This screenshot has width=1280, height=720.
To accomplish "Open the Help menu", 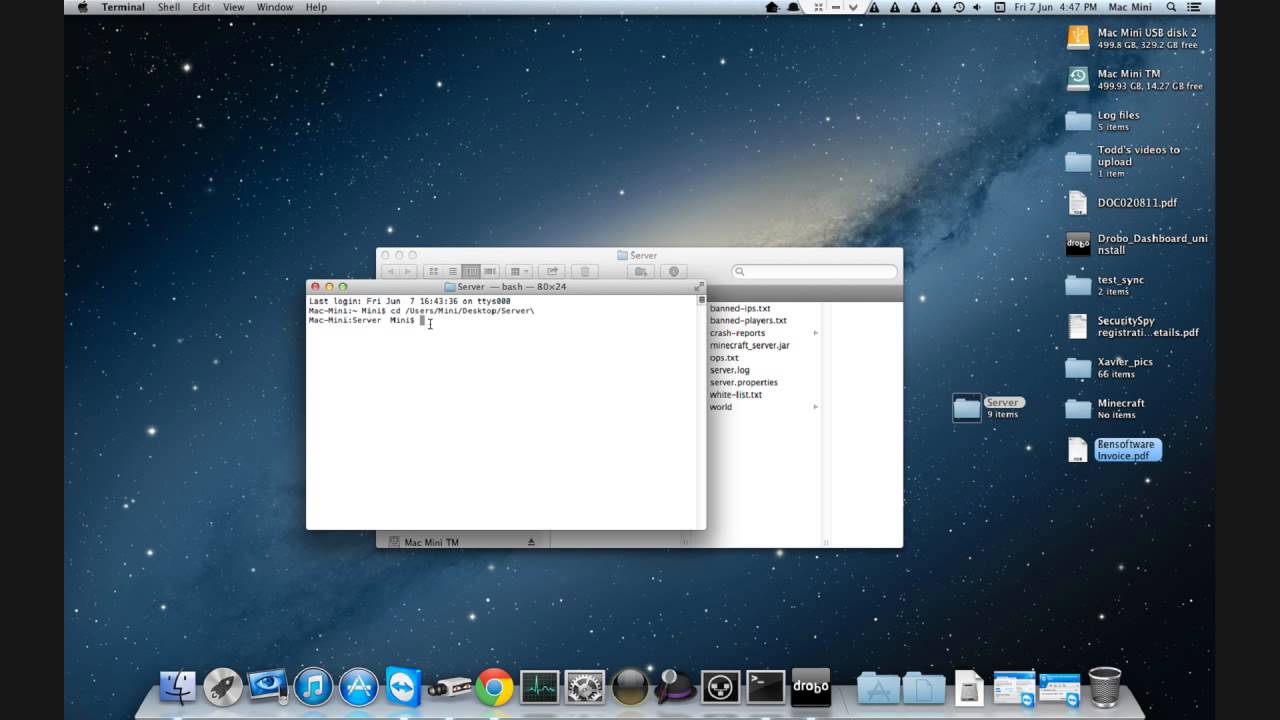I will (x=316, y=7).
